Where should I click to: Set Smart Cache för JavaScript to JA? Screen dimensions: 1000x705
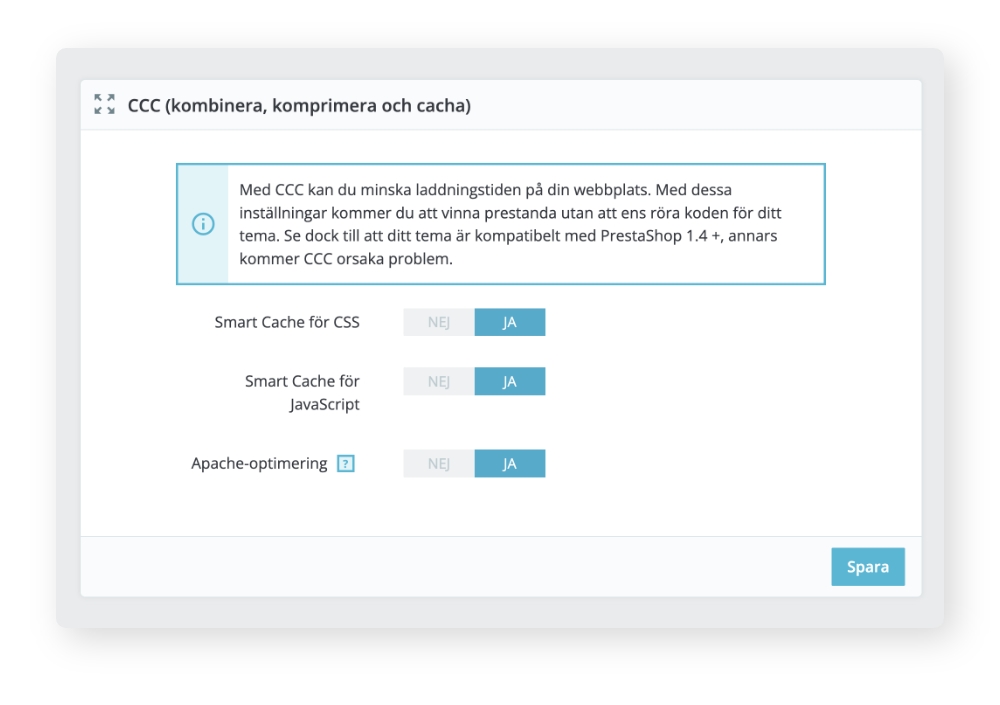(510, 382)
